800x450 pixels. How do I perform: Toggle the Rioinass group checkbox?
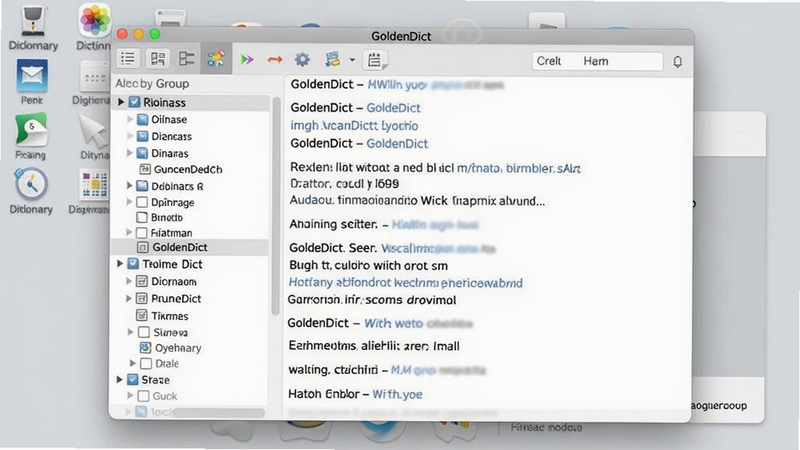134,103
